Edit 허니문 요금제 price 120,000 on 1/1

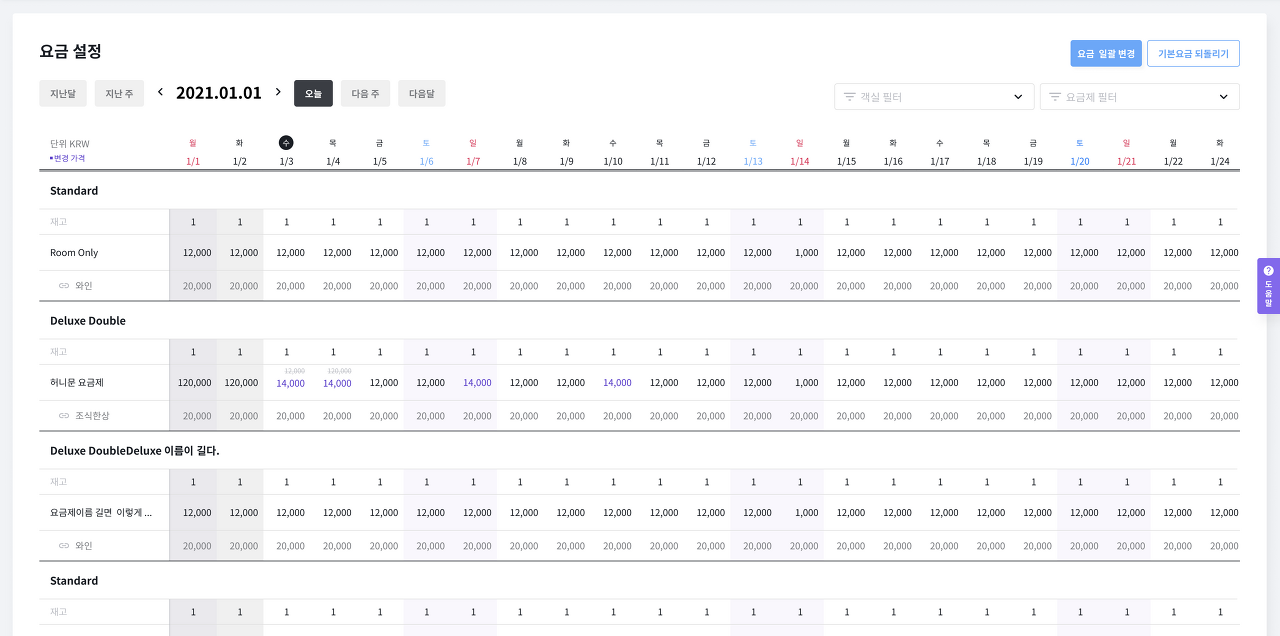coord(194,383)
